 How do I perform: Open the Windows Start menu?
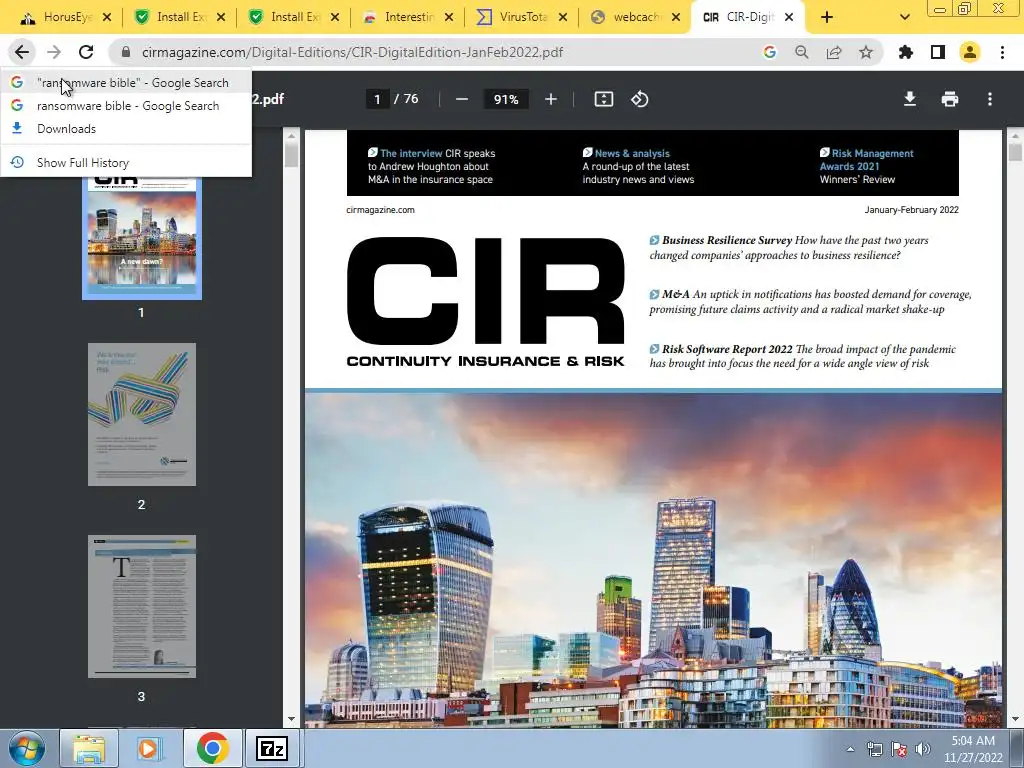tap(26, 748)
